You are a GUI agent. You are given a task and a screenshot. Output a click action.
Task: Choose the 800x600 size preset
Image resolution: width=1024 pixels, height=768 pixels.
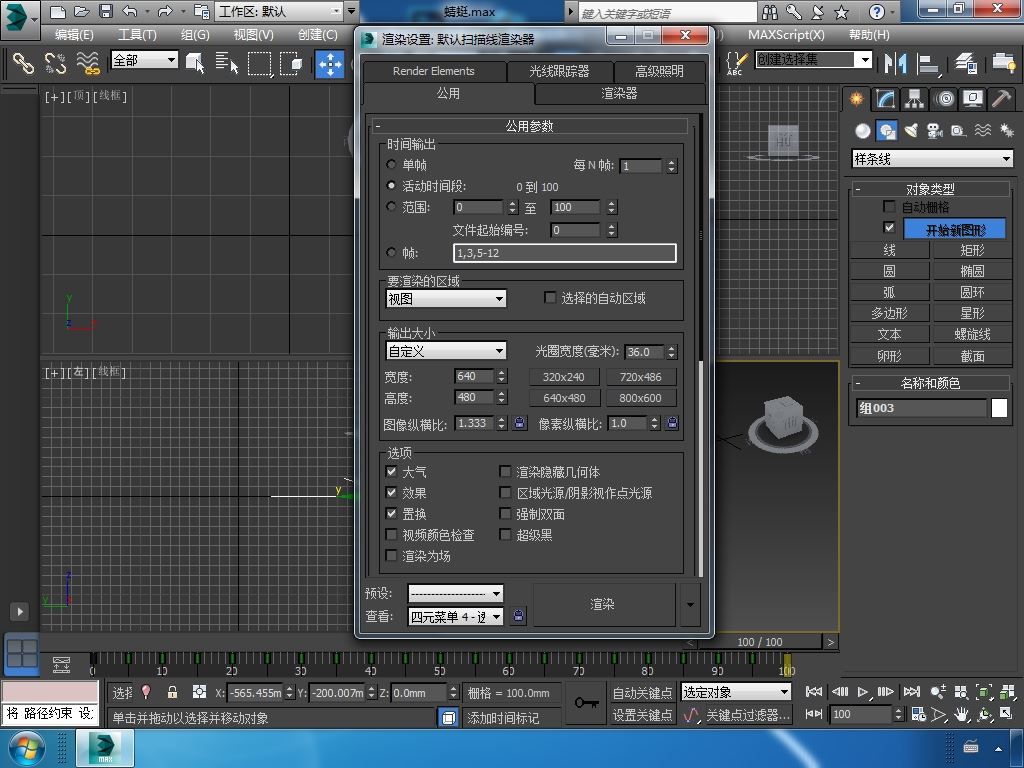tap(640, 398)
